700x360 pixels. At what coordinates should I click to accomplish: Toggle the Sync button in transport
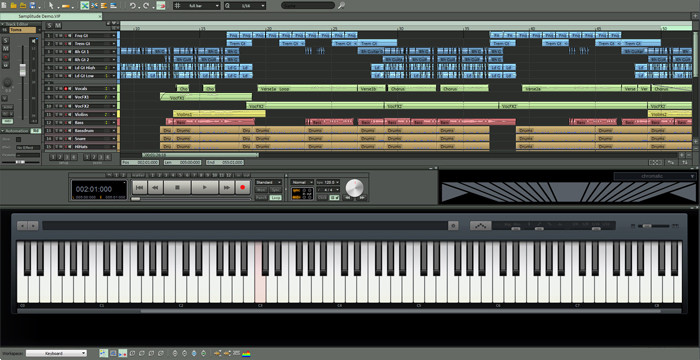[x=275, y=189]
